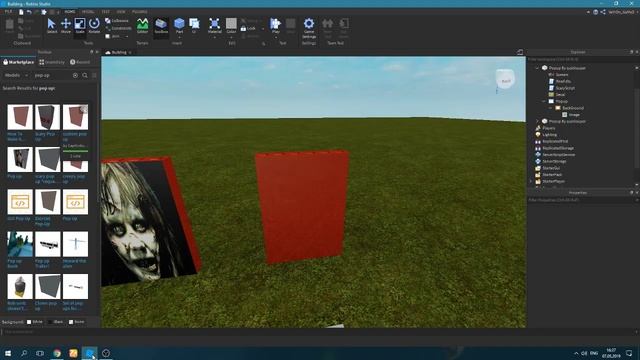Open the Color dropdown arrow
640x360 pixels.
(231, 38)
